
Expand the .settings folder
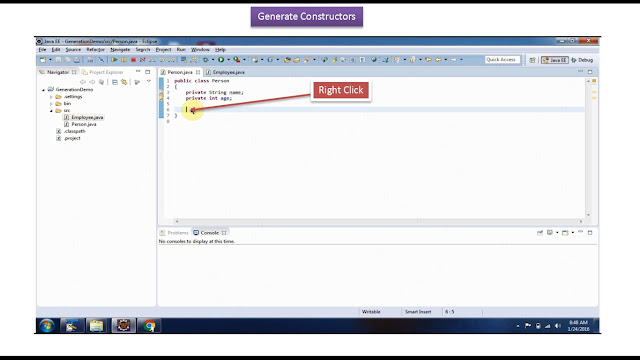click(x=51, y=97)
